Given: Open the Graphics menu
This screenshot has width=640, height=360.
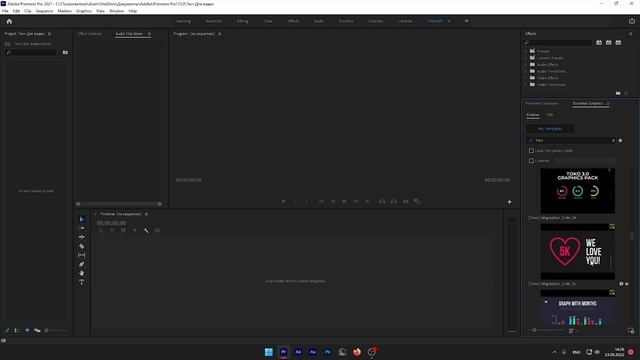Looking at the screenshot, I should pyautogui.click(x=84, y=11).
